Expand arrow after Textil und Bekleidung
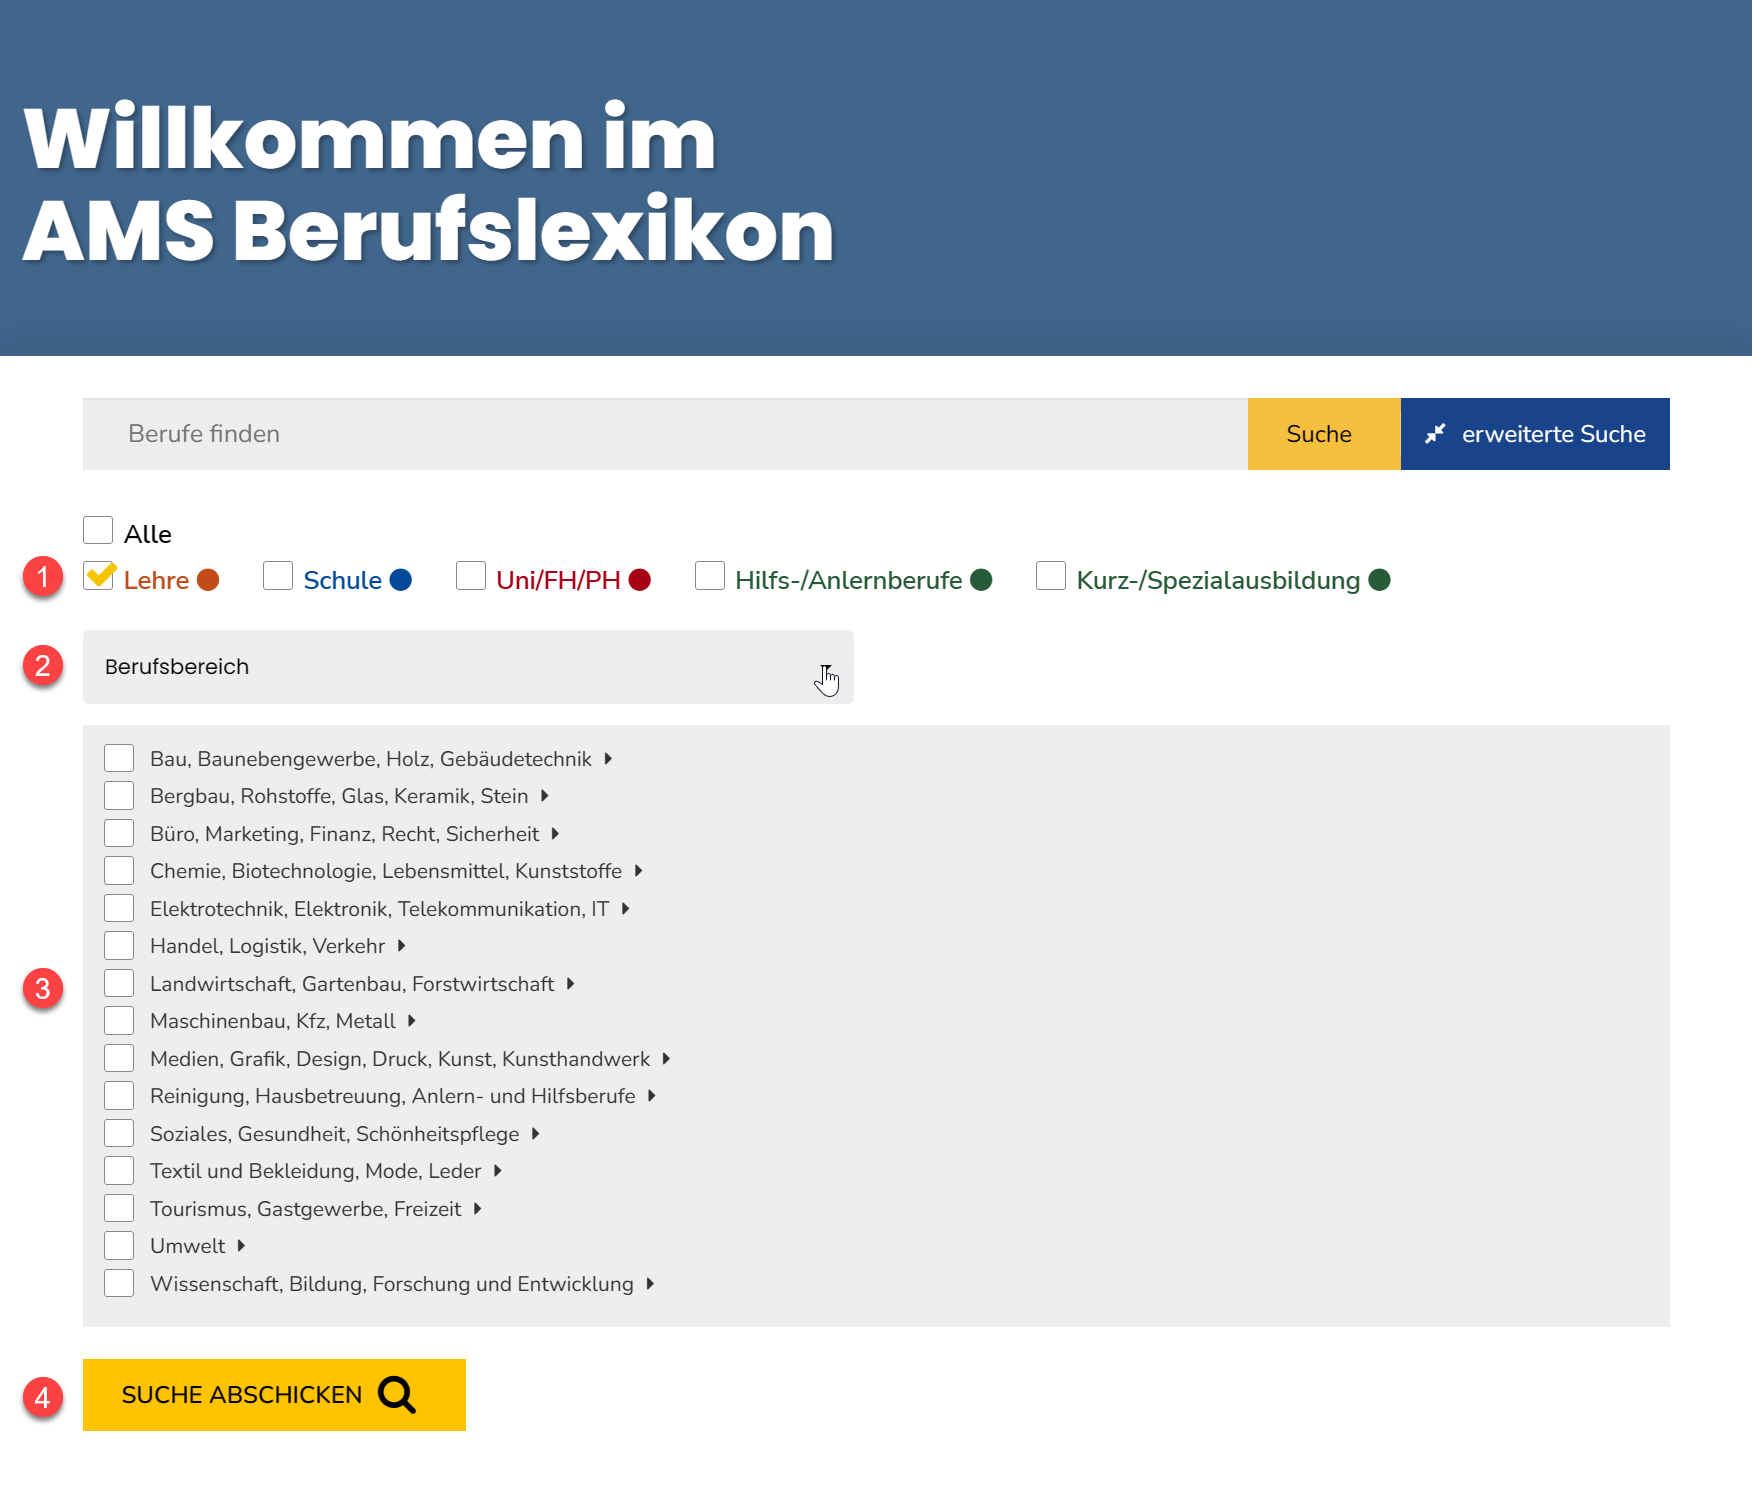 tap(497, 1171)
